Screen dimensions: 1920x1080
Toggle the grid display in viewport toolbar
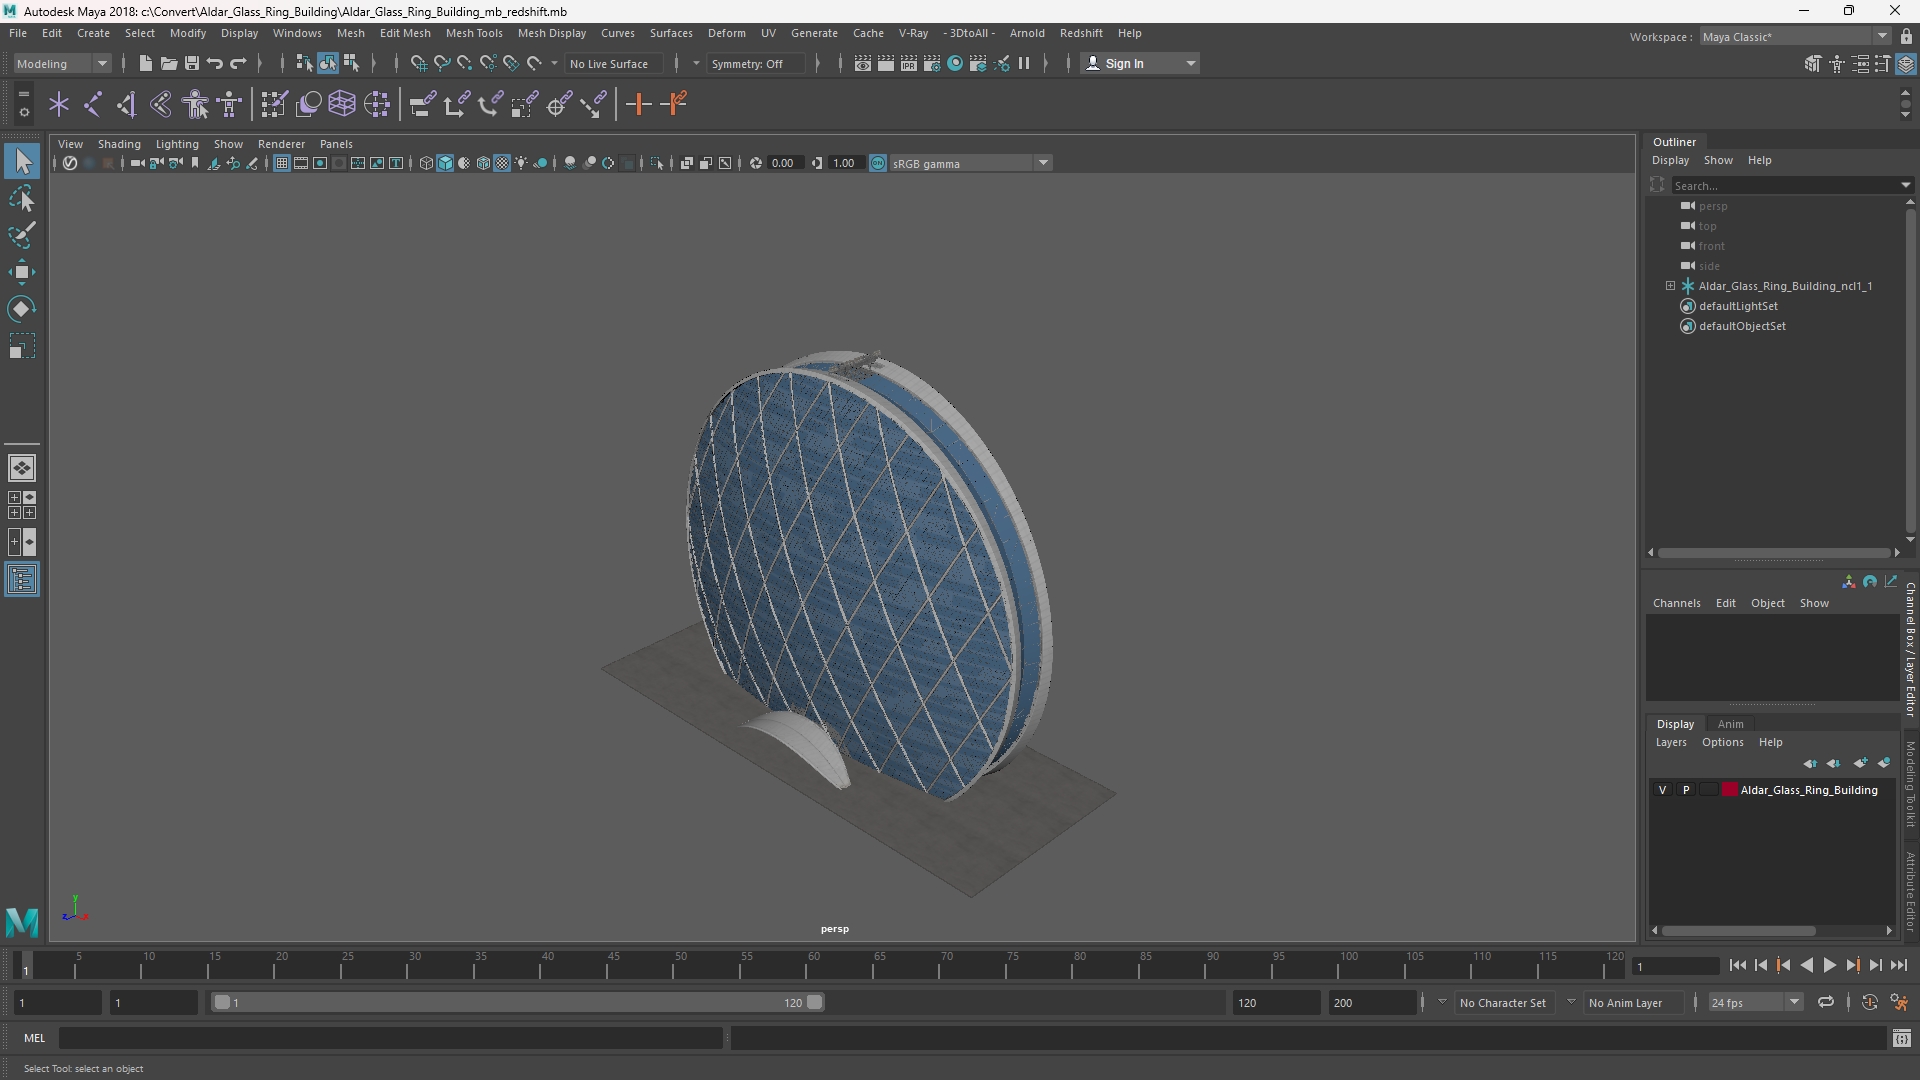pyautogui.click(x=282, y=163)
